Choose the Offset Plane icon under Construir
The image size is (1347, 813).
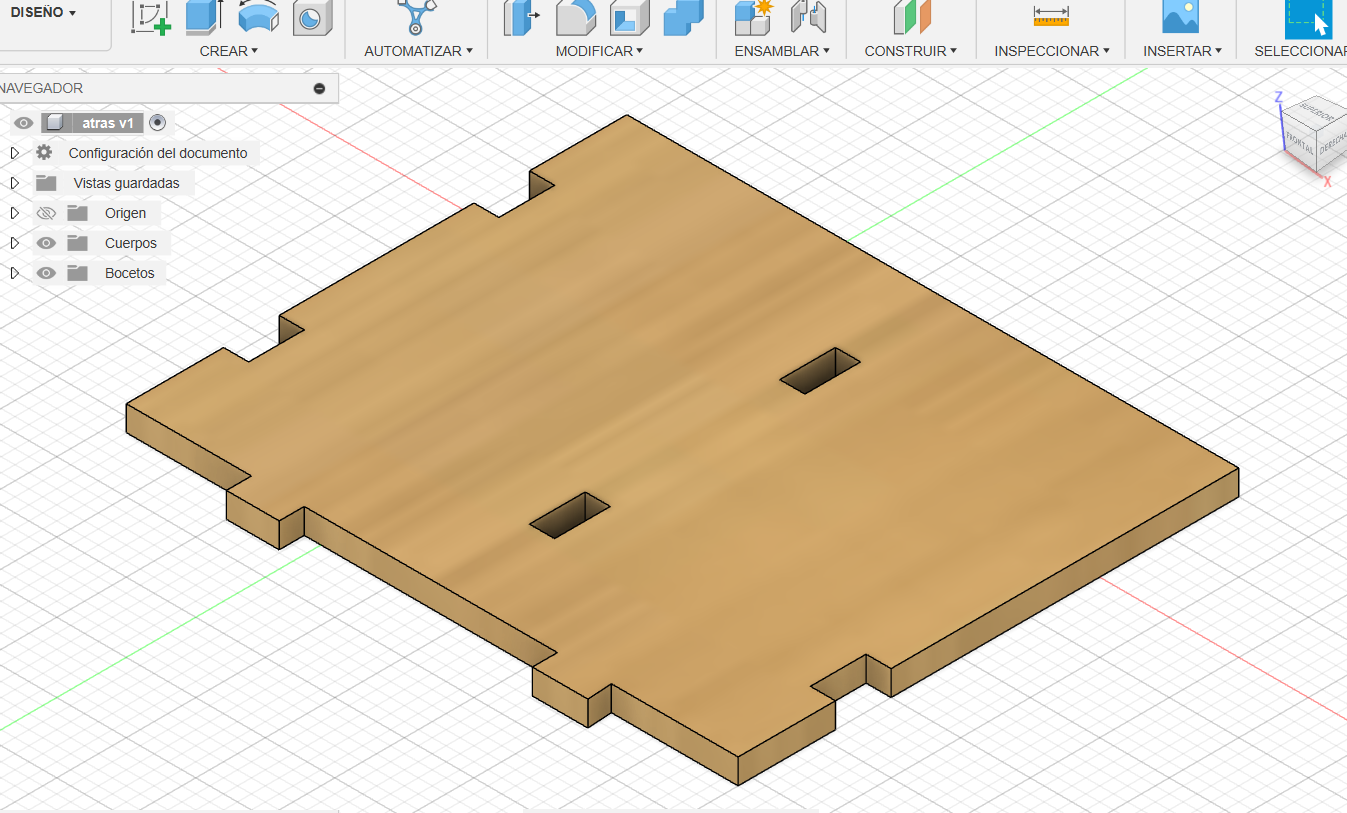click(911, 18)
